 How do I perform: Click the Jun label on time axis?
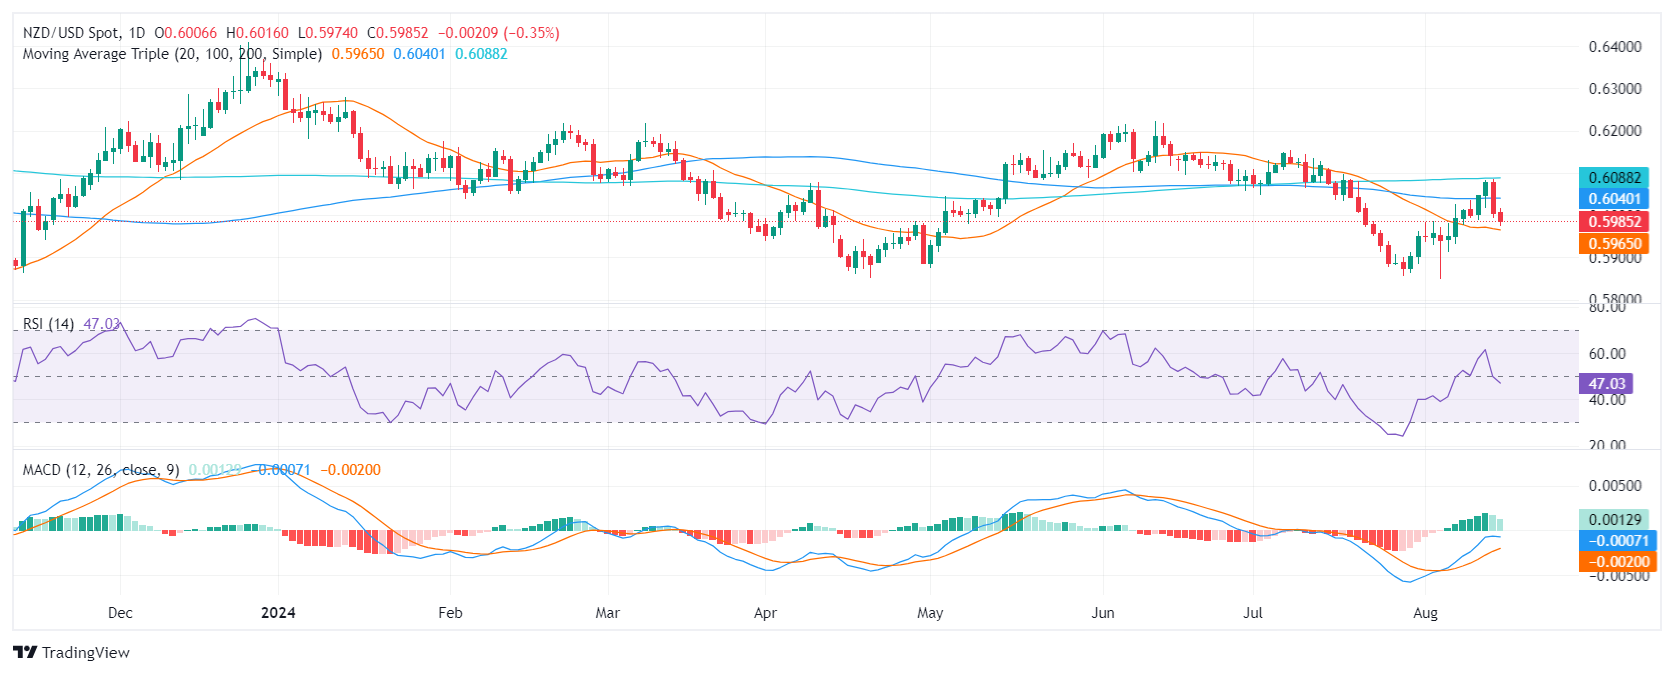[x=1103, y=613]
